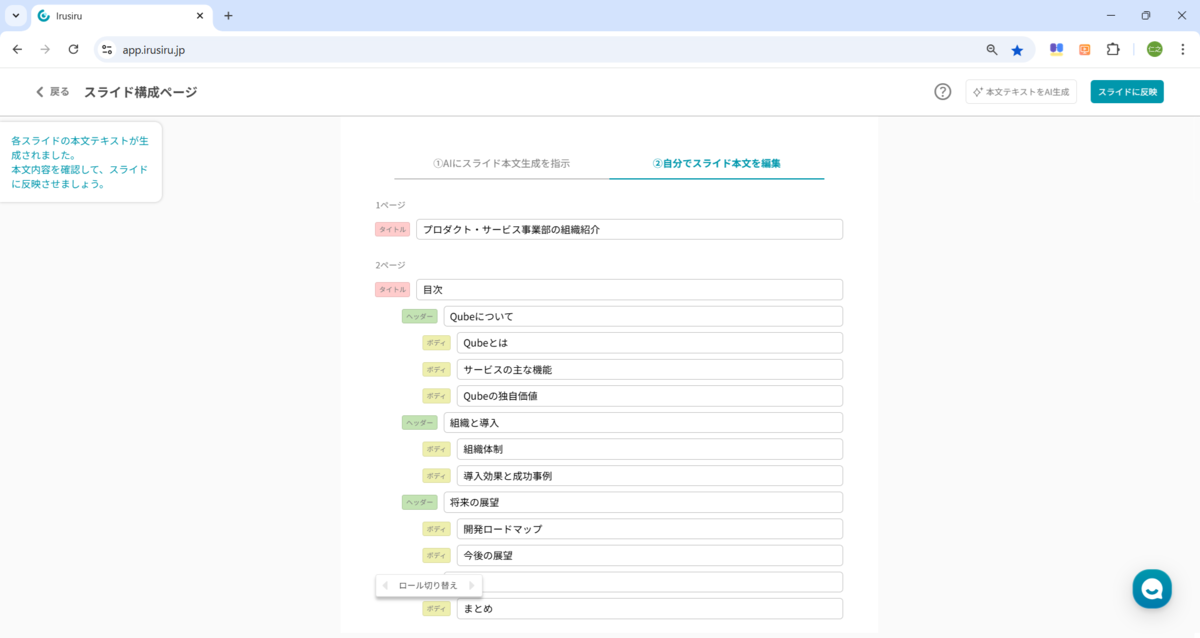Image resolution: width=1200 pixels, height=638 pixels.
Task: Click the blue-purple extension icon in the toolbar
Action: 1056,49
